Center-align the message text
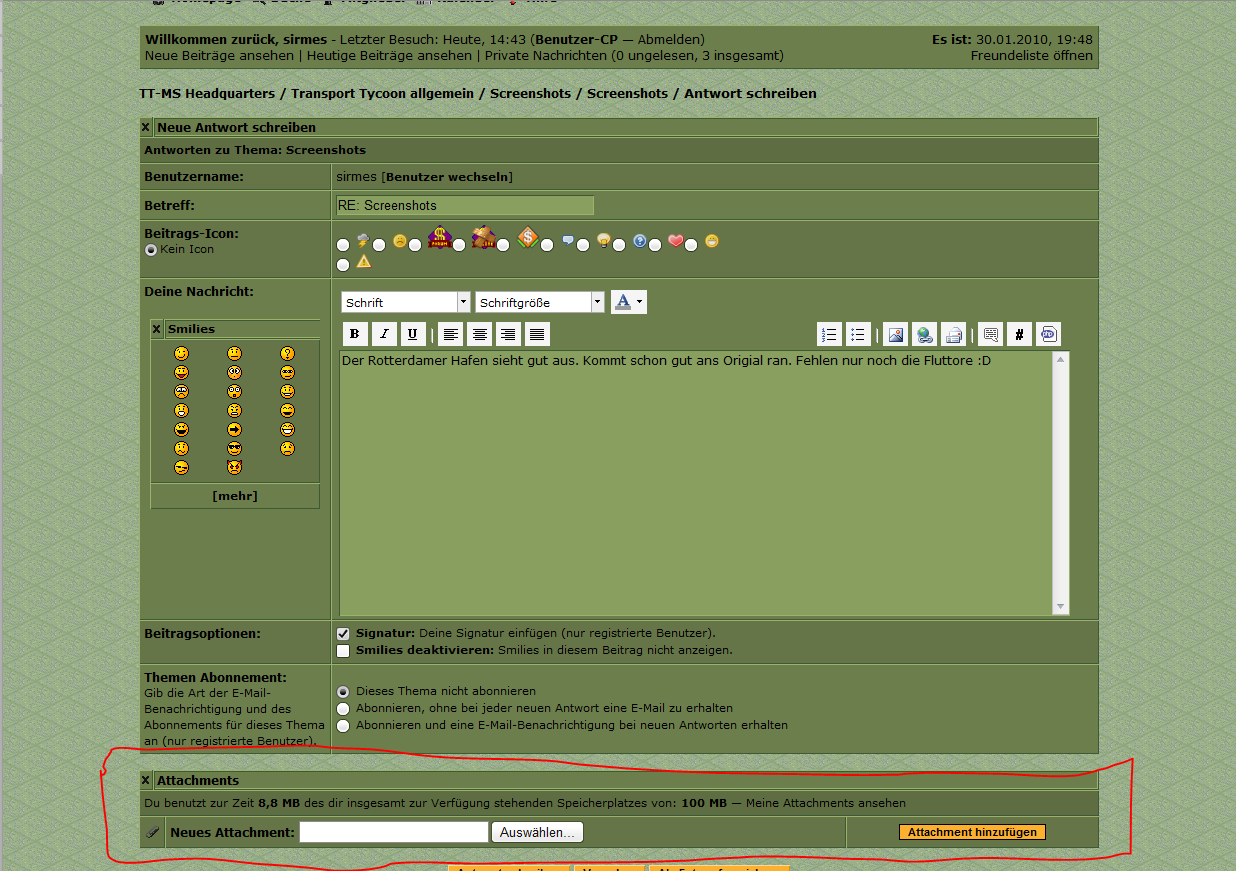This screenshot has width=1236, height=871. (480, 334)
